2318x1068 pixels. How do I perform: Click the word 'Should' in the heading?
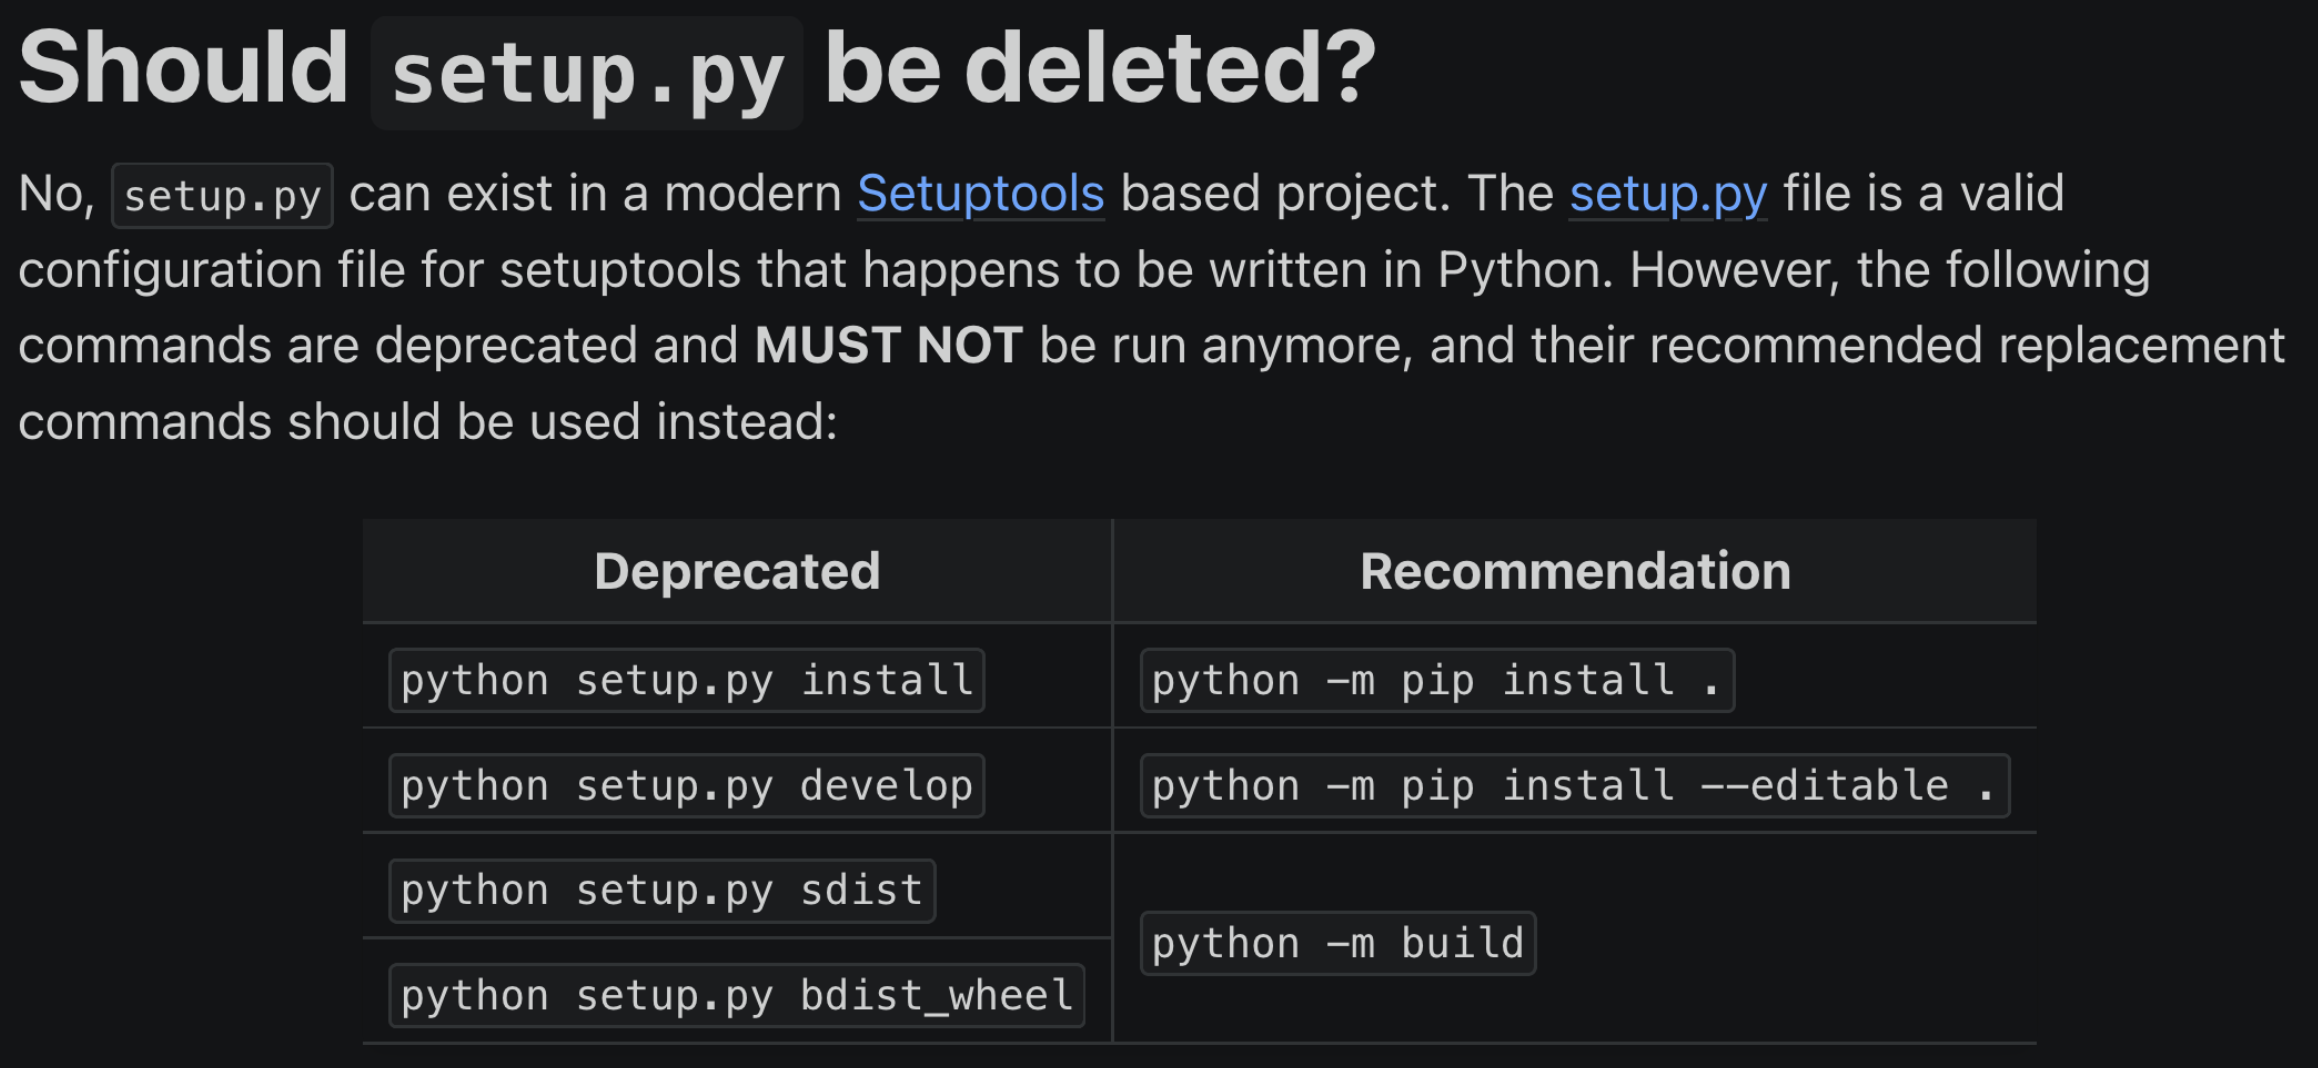[184, 68]
